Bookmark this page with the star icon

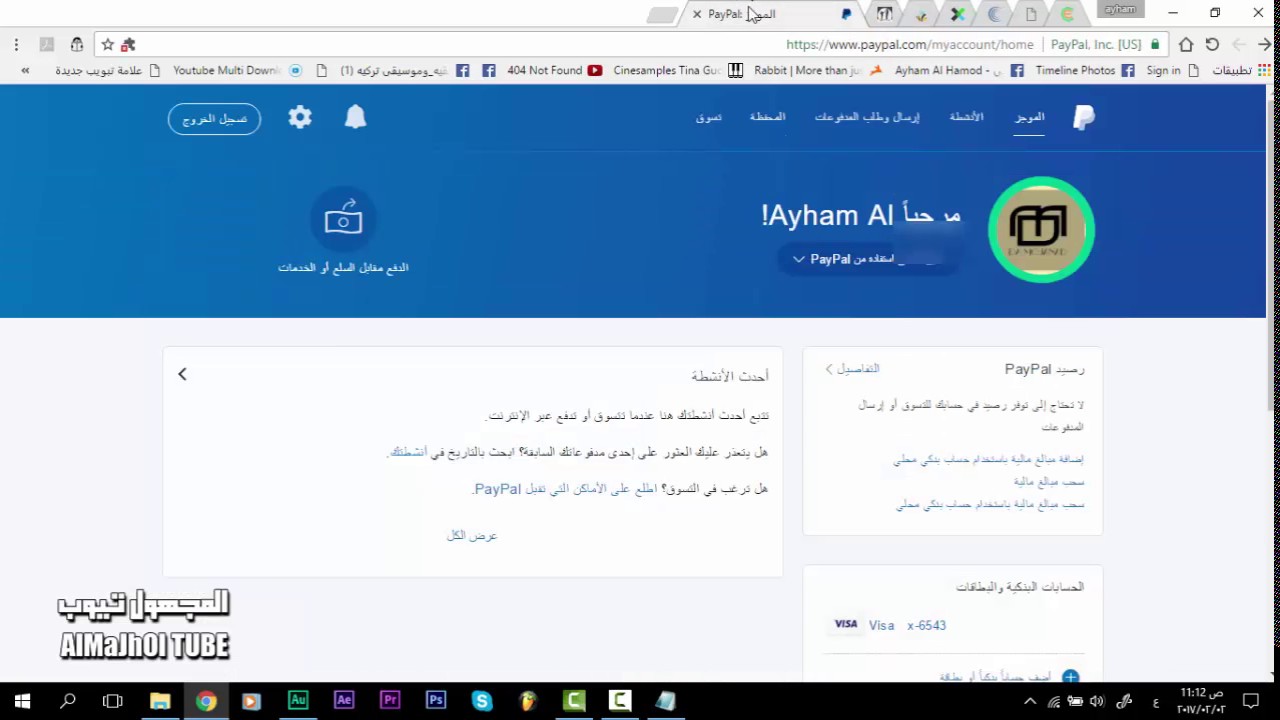pos(108,44)
